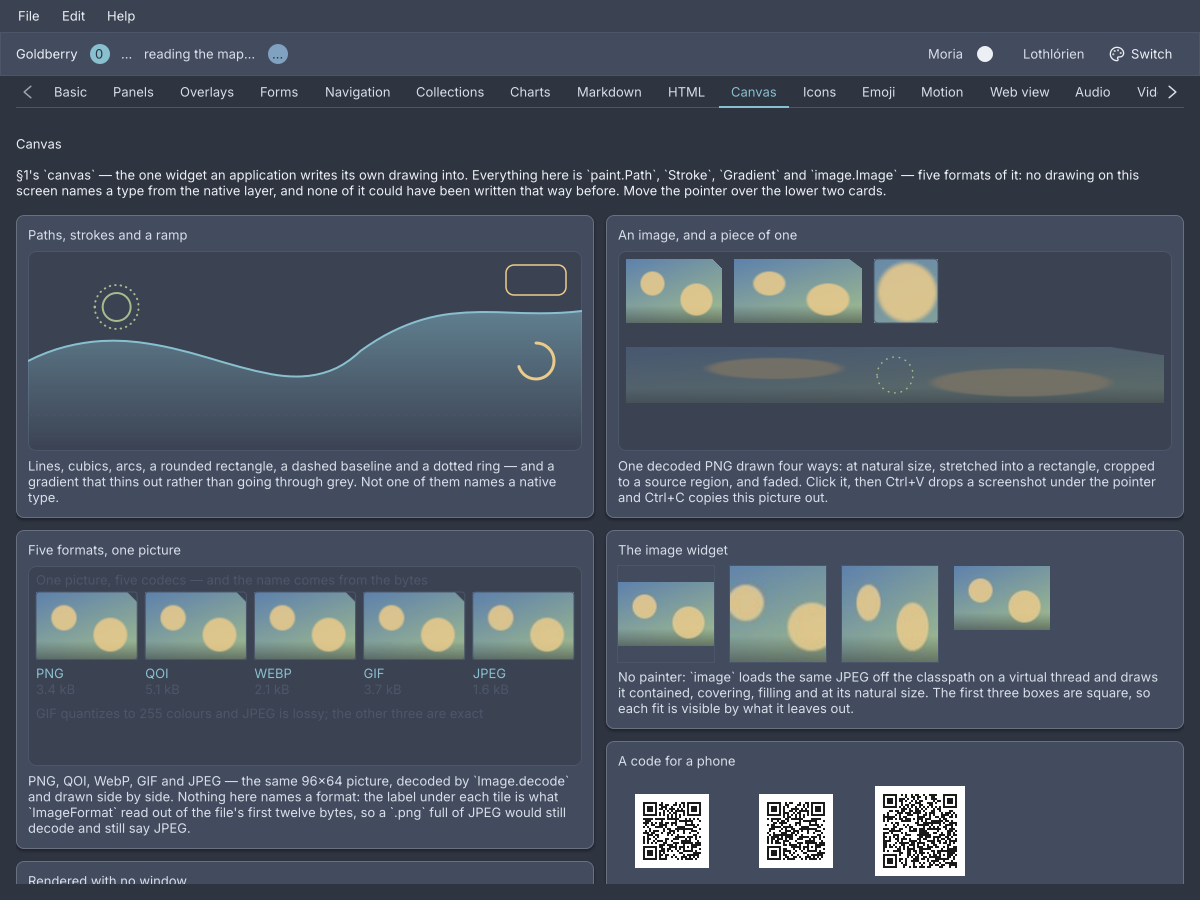Click the second, covering image widget box

[778, 614]
